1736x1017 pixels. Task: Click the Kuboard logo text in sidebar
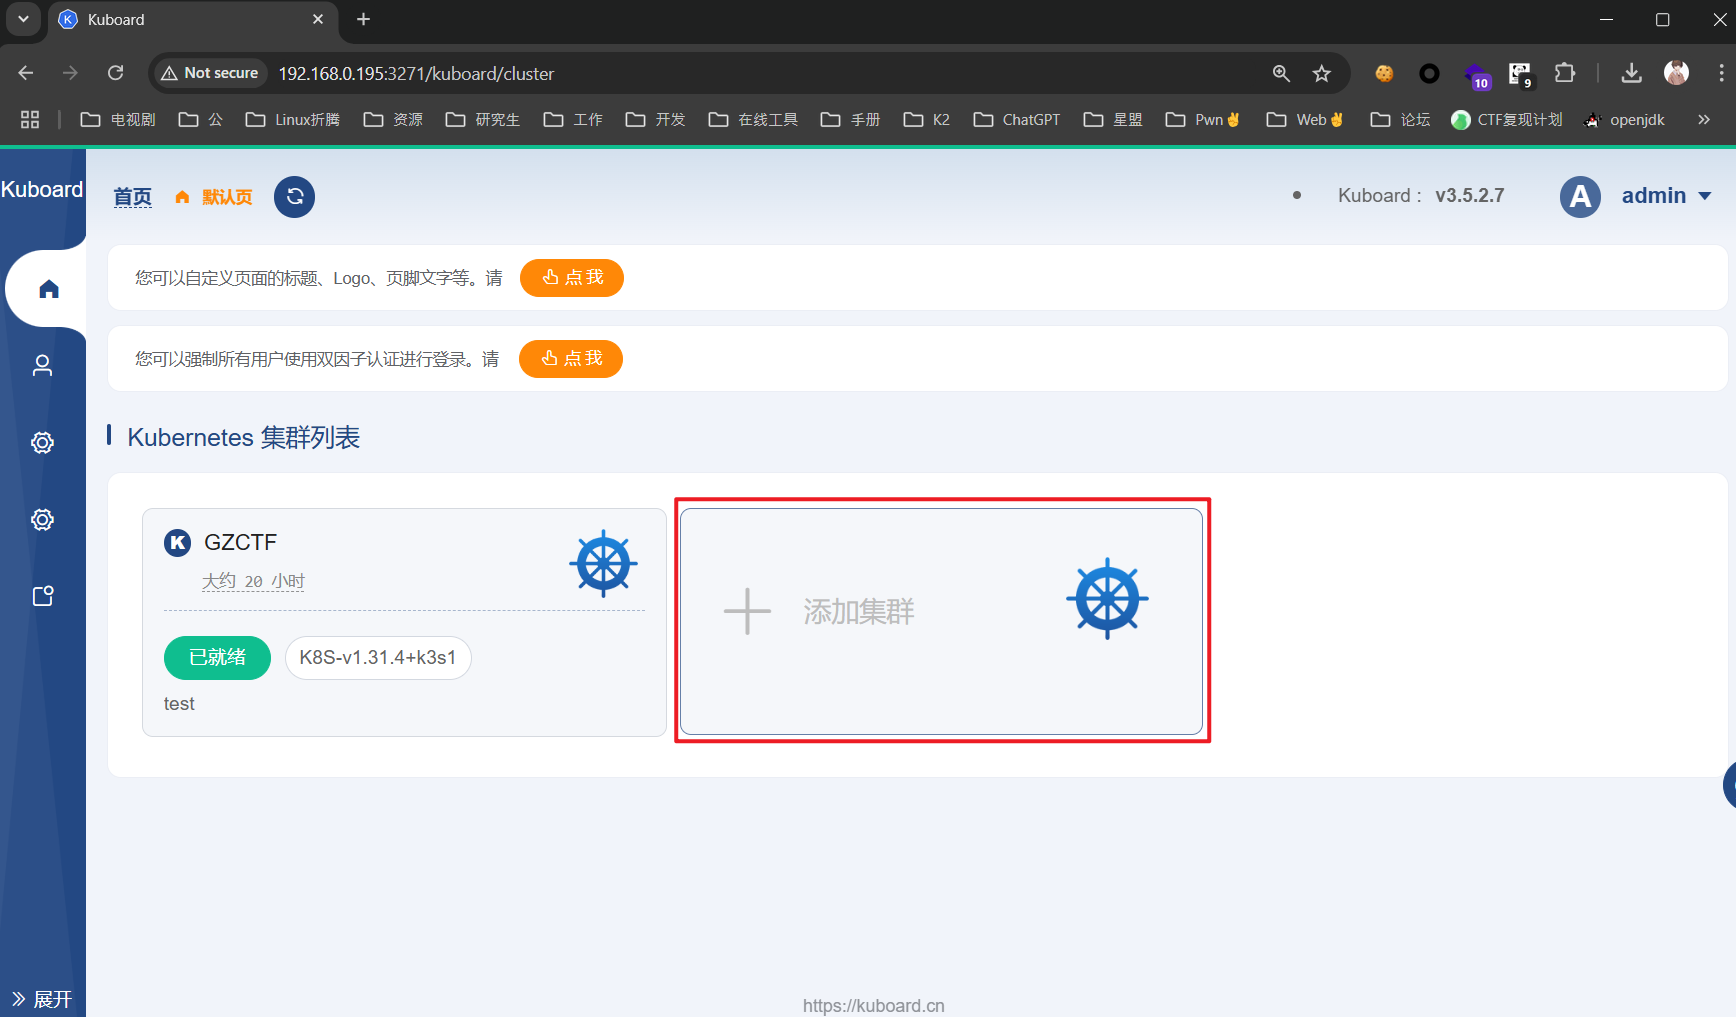pyautogui.click(x=42, y=189)
